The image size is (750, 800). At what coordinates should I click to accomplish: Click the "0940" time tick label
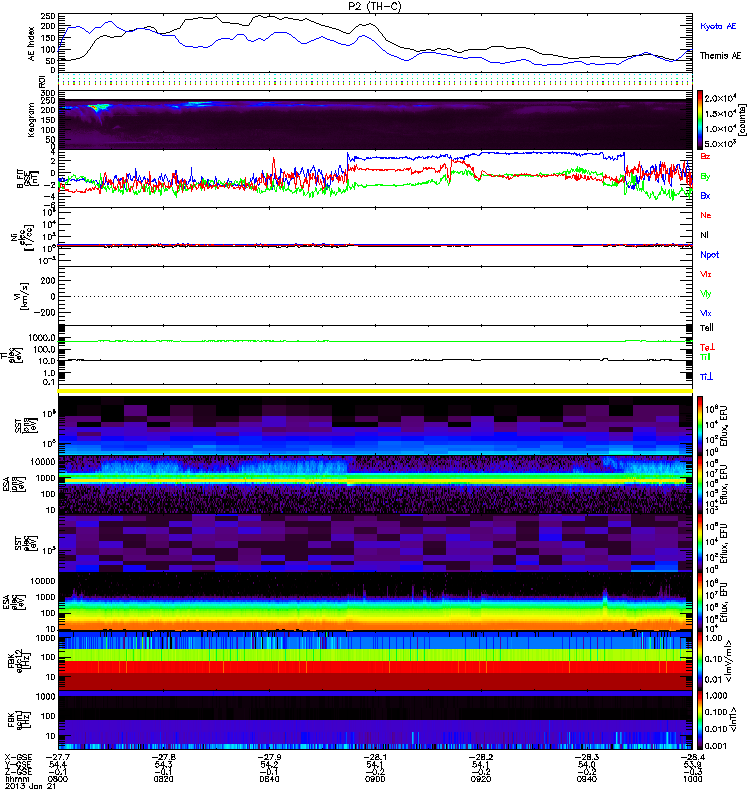[587, 779]
